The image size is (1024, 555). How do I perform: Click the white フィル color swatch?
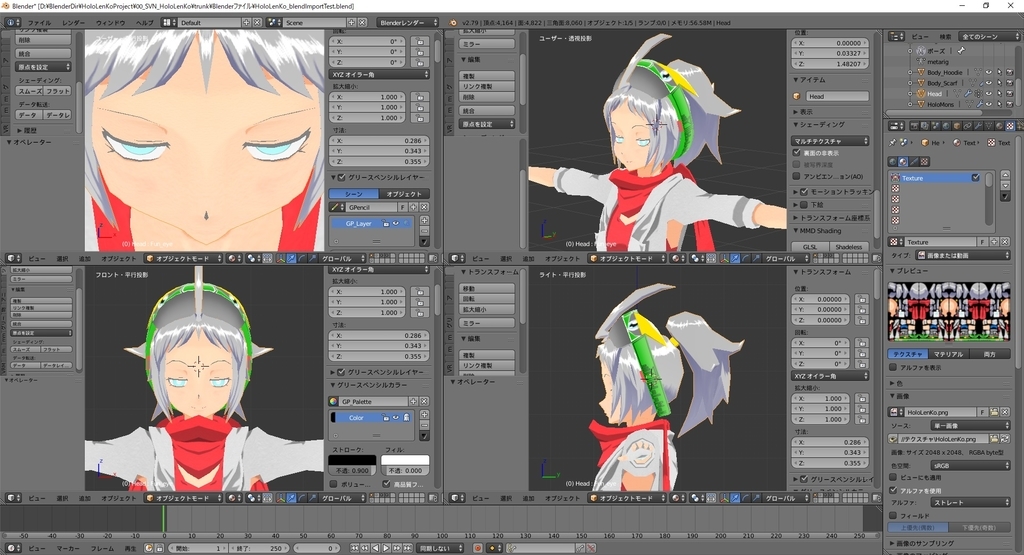tap(405, 460)
